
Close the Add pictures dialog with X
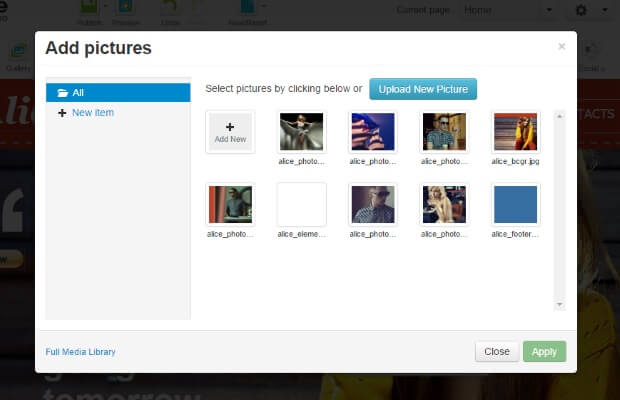click(561, 47)
